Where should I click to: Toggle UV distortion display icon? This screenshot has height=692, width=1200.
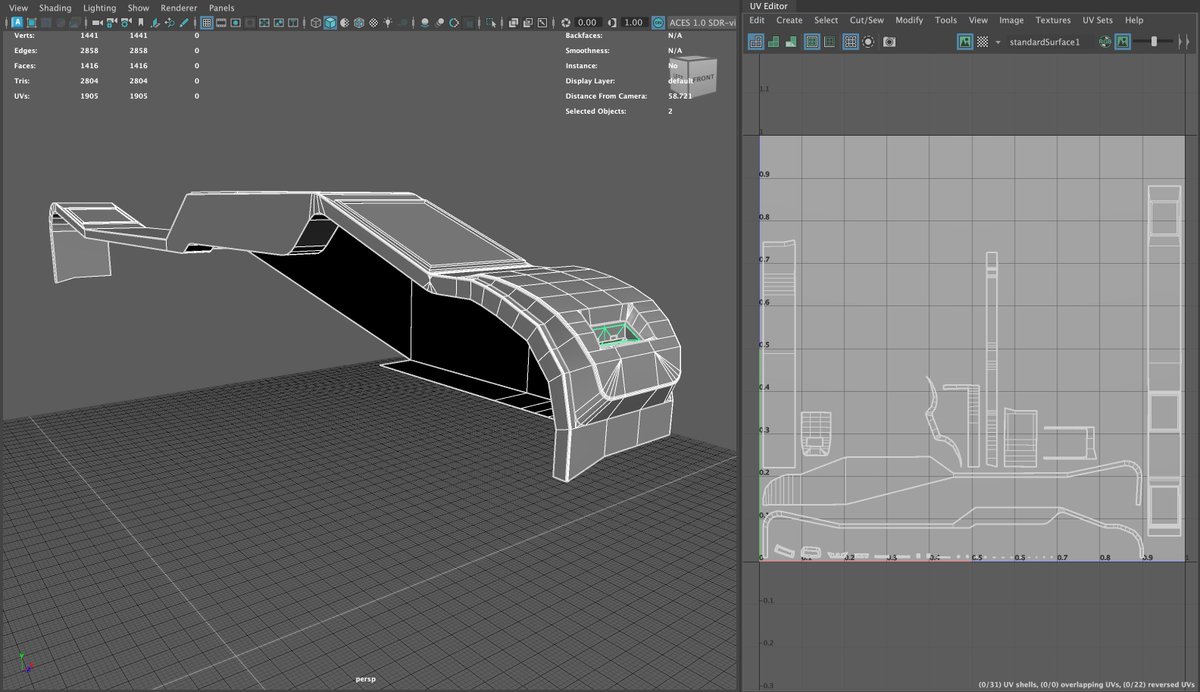point(791,42)
